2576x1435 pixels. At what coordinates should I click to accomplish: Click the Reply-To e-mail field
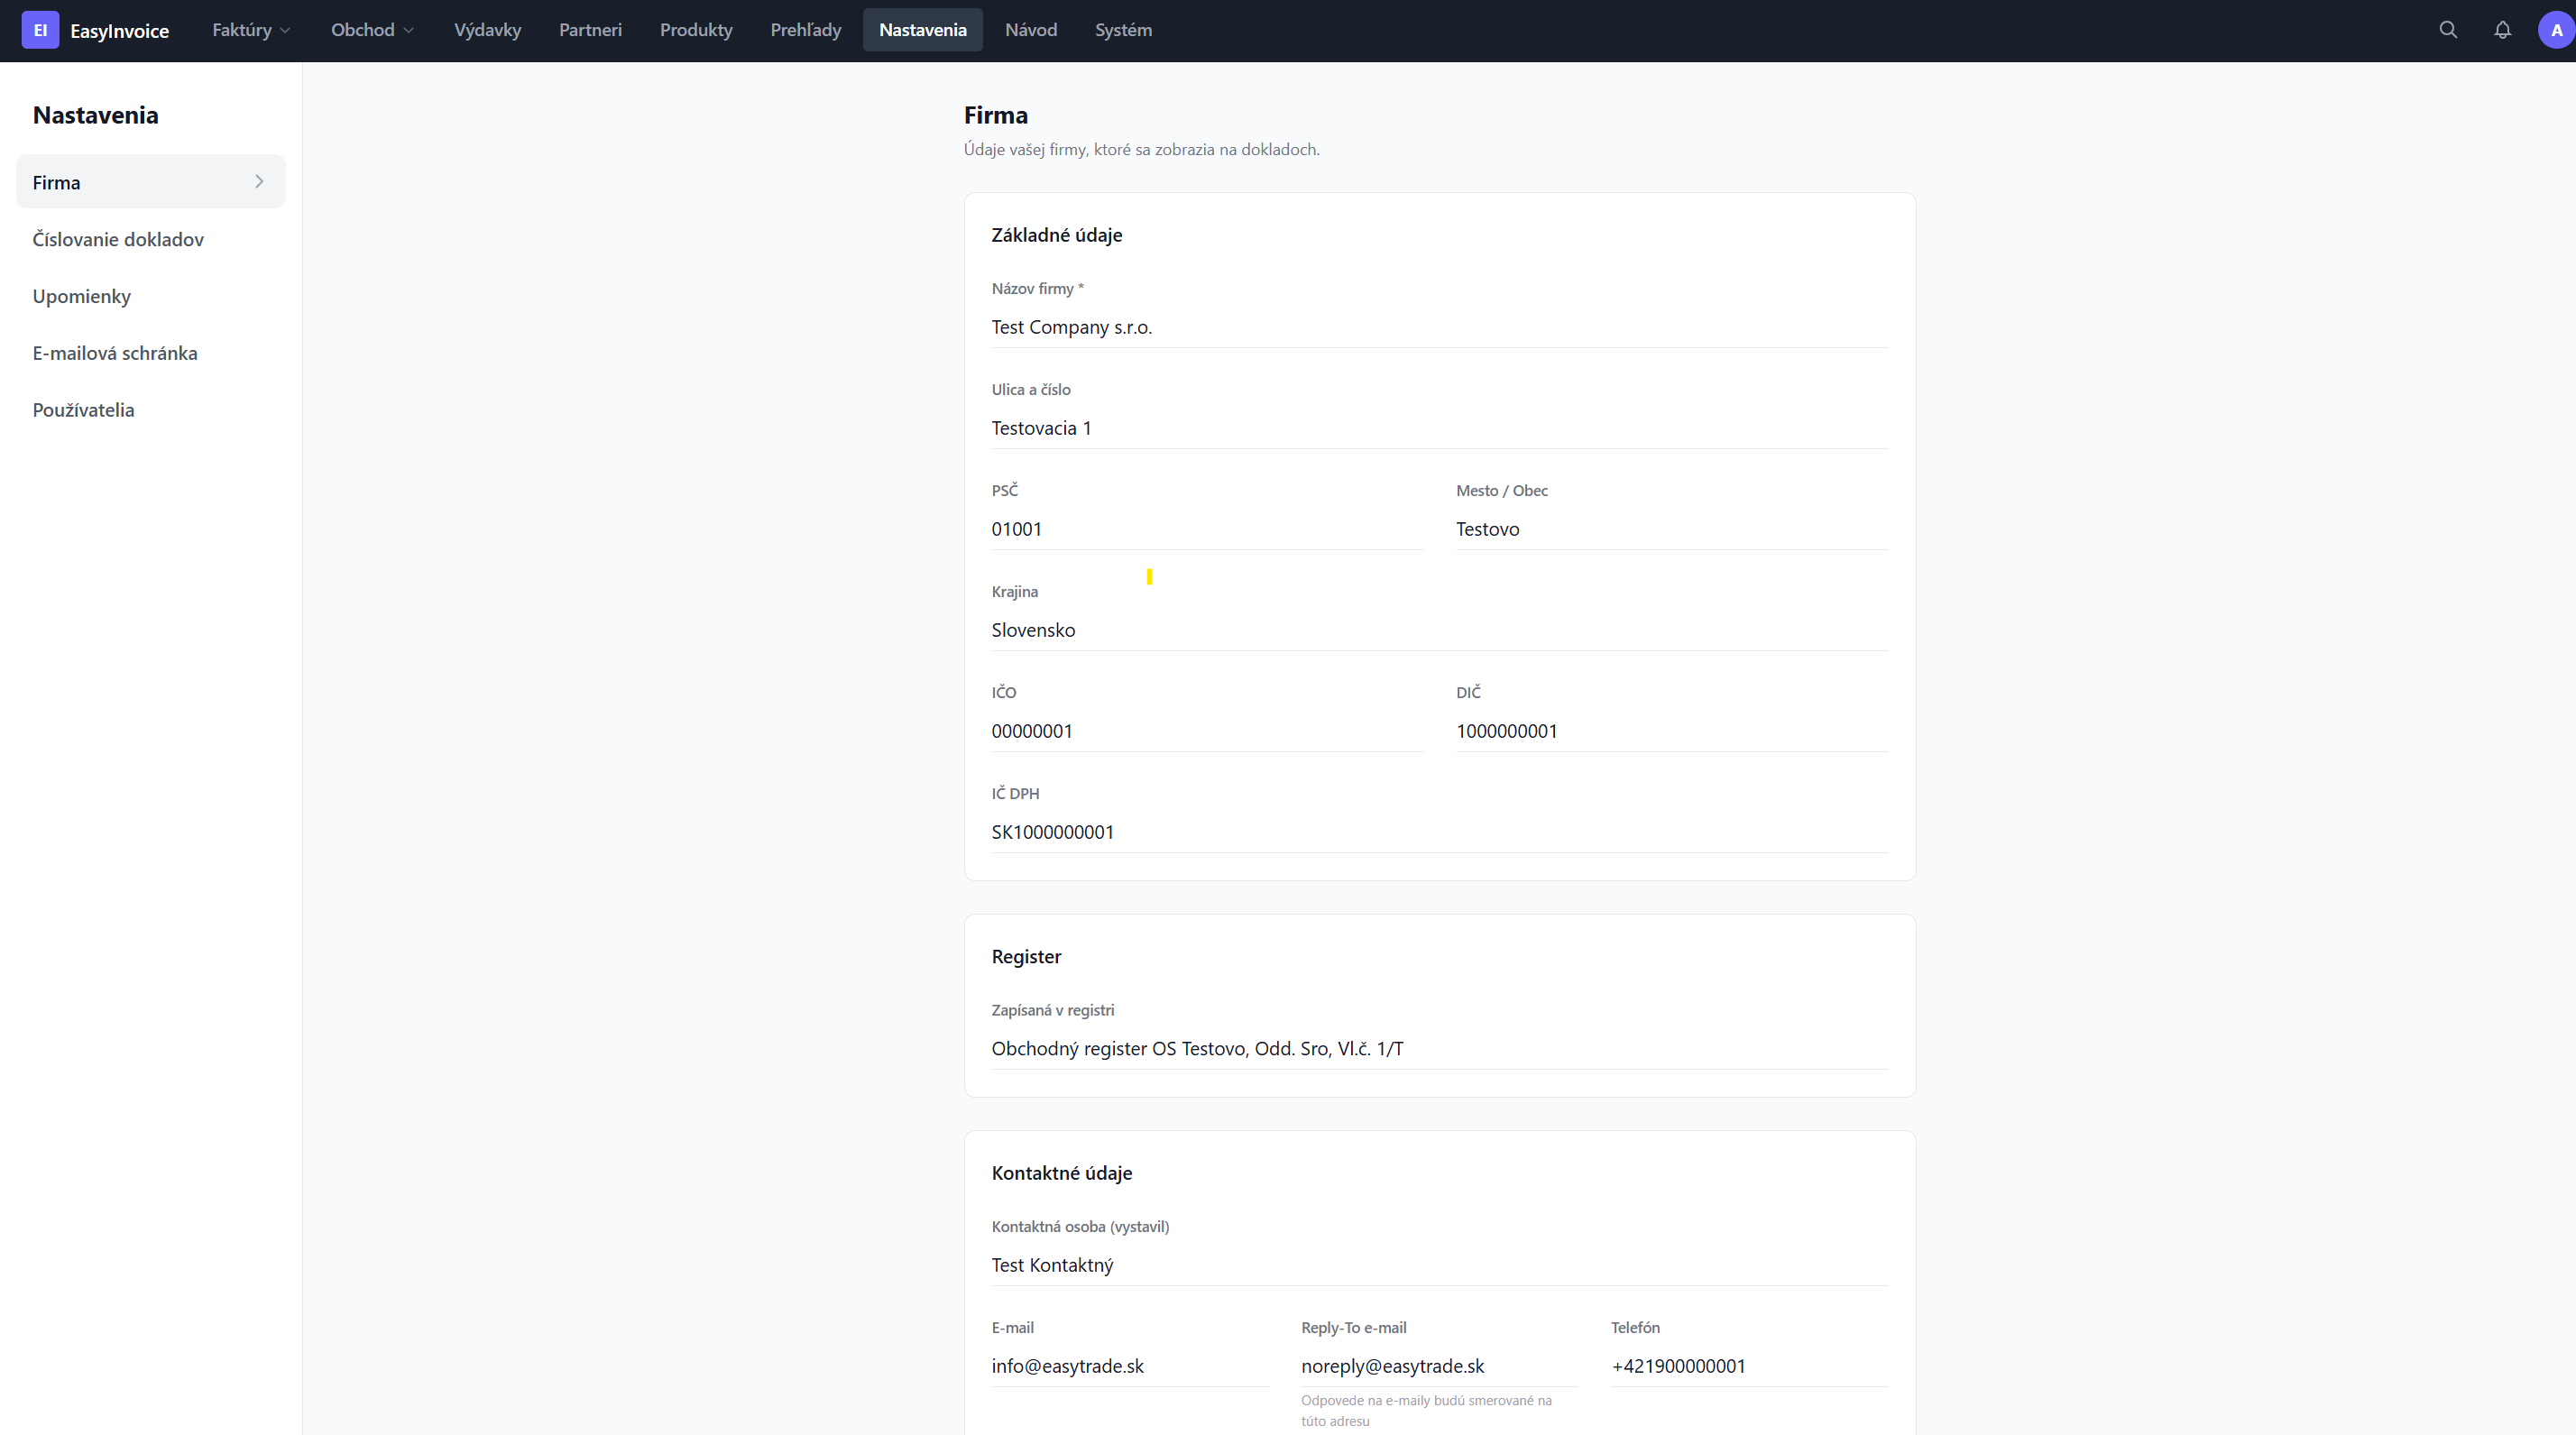click(1438, 1366)
